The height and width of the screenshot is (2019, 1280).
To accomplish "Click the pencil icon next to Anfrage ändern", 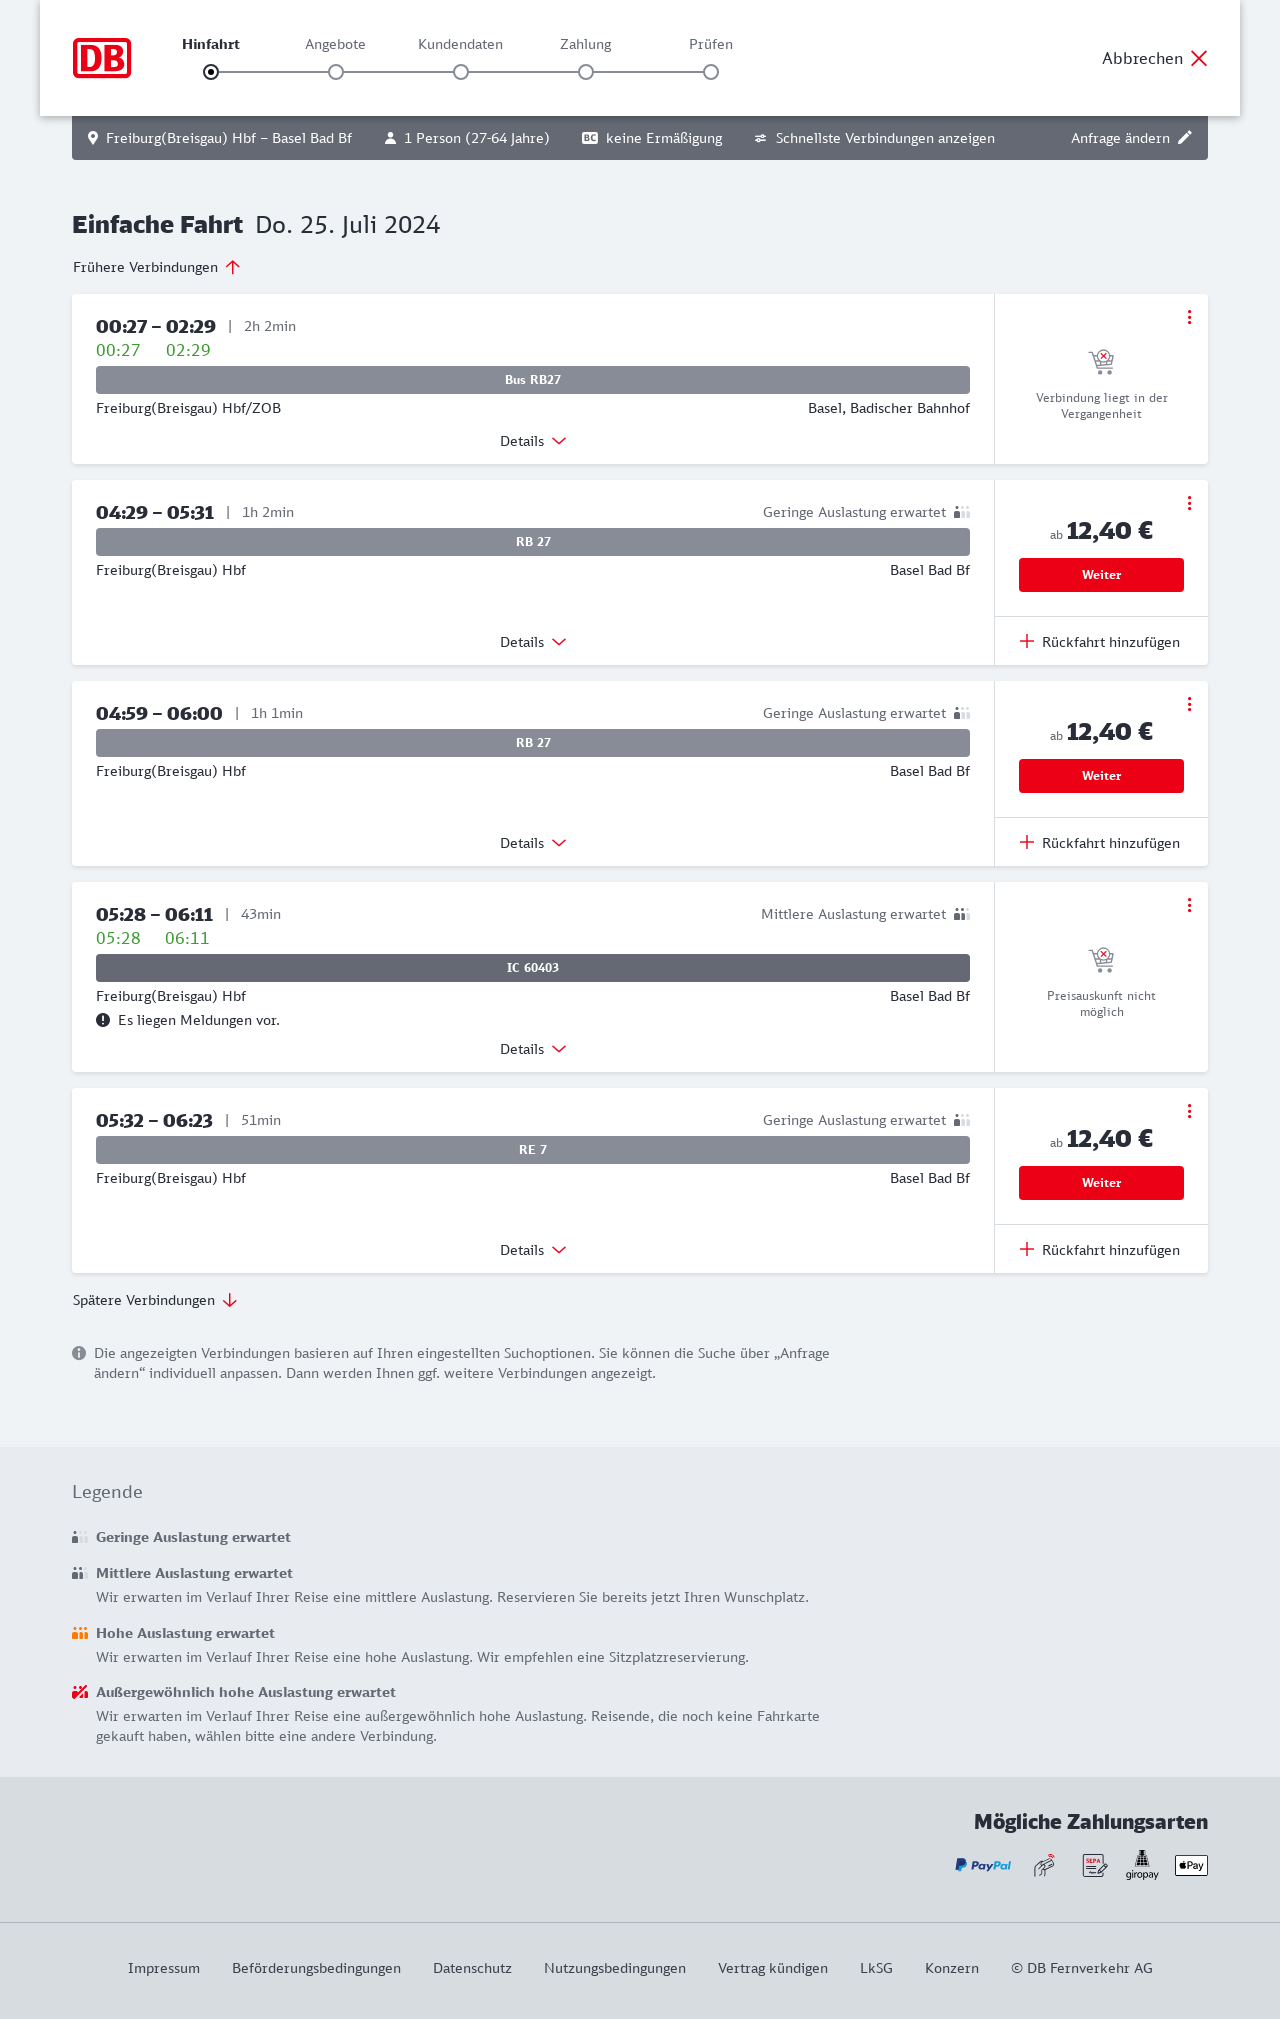I will [x=1185, y=138].
